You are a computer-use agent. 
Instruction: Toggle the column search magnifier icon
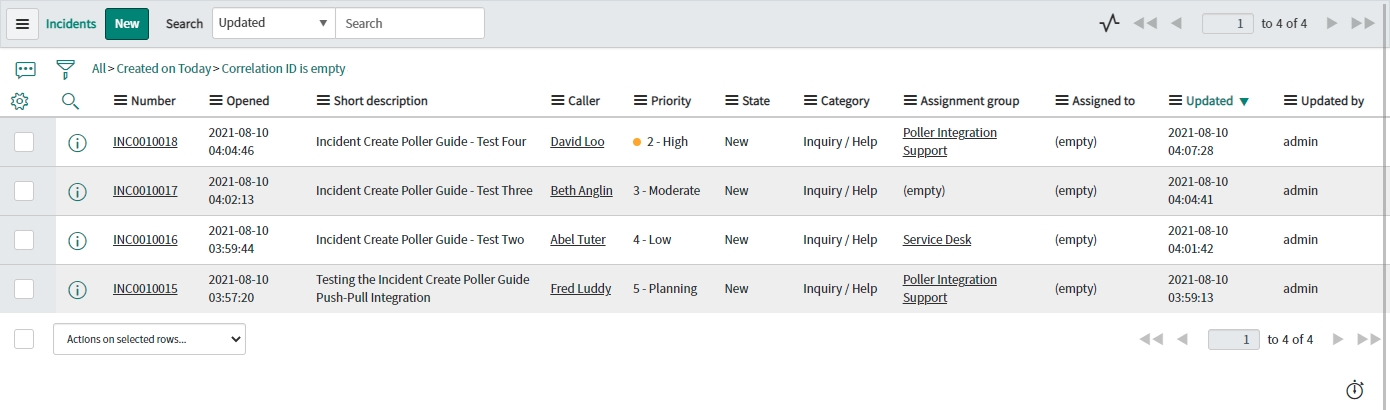click(70, 101)
